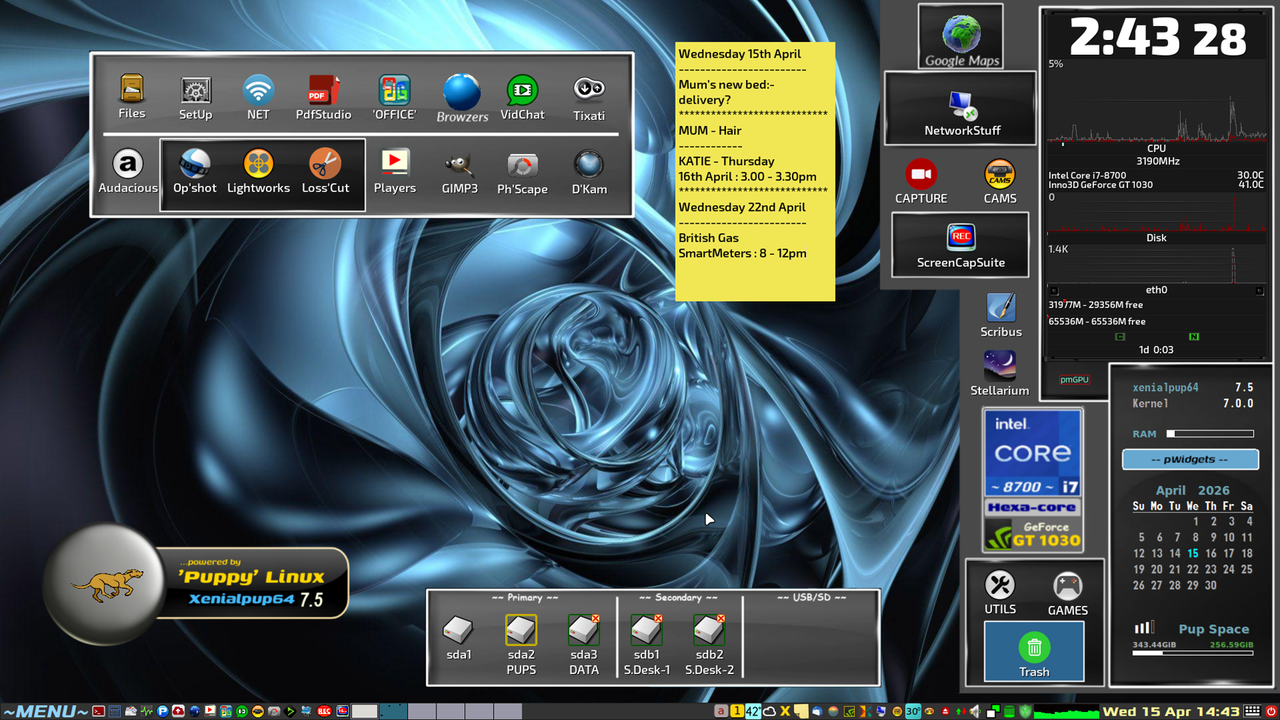Open the Loss'Cut scissors icon

pyautogui.click(x=325, y=164)
